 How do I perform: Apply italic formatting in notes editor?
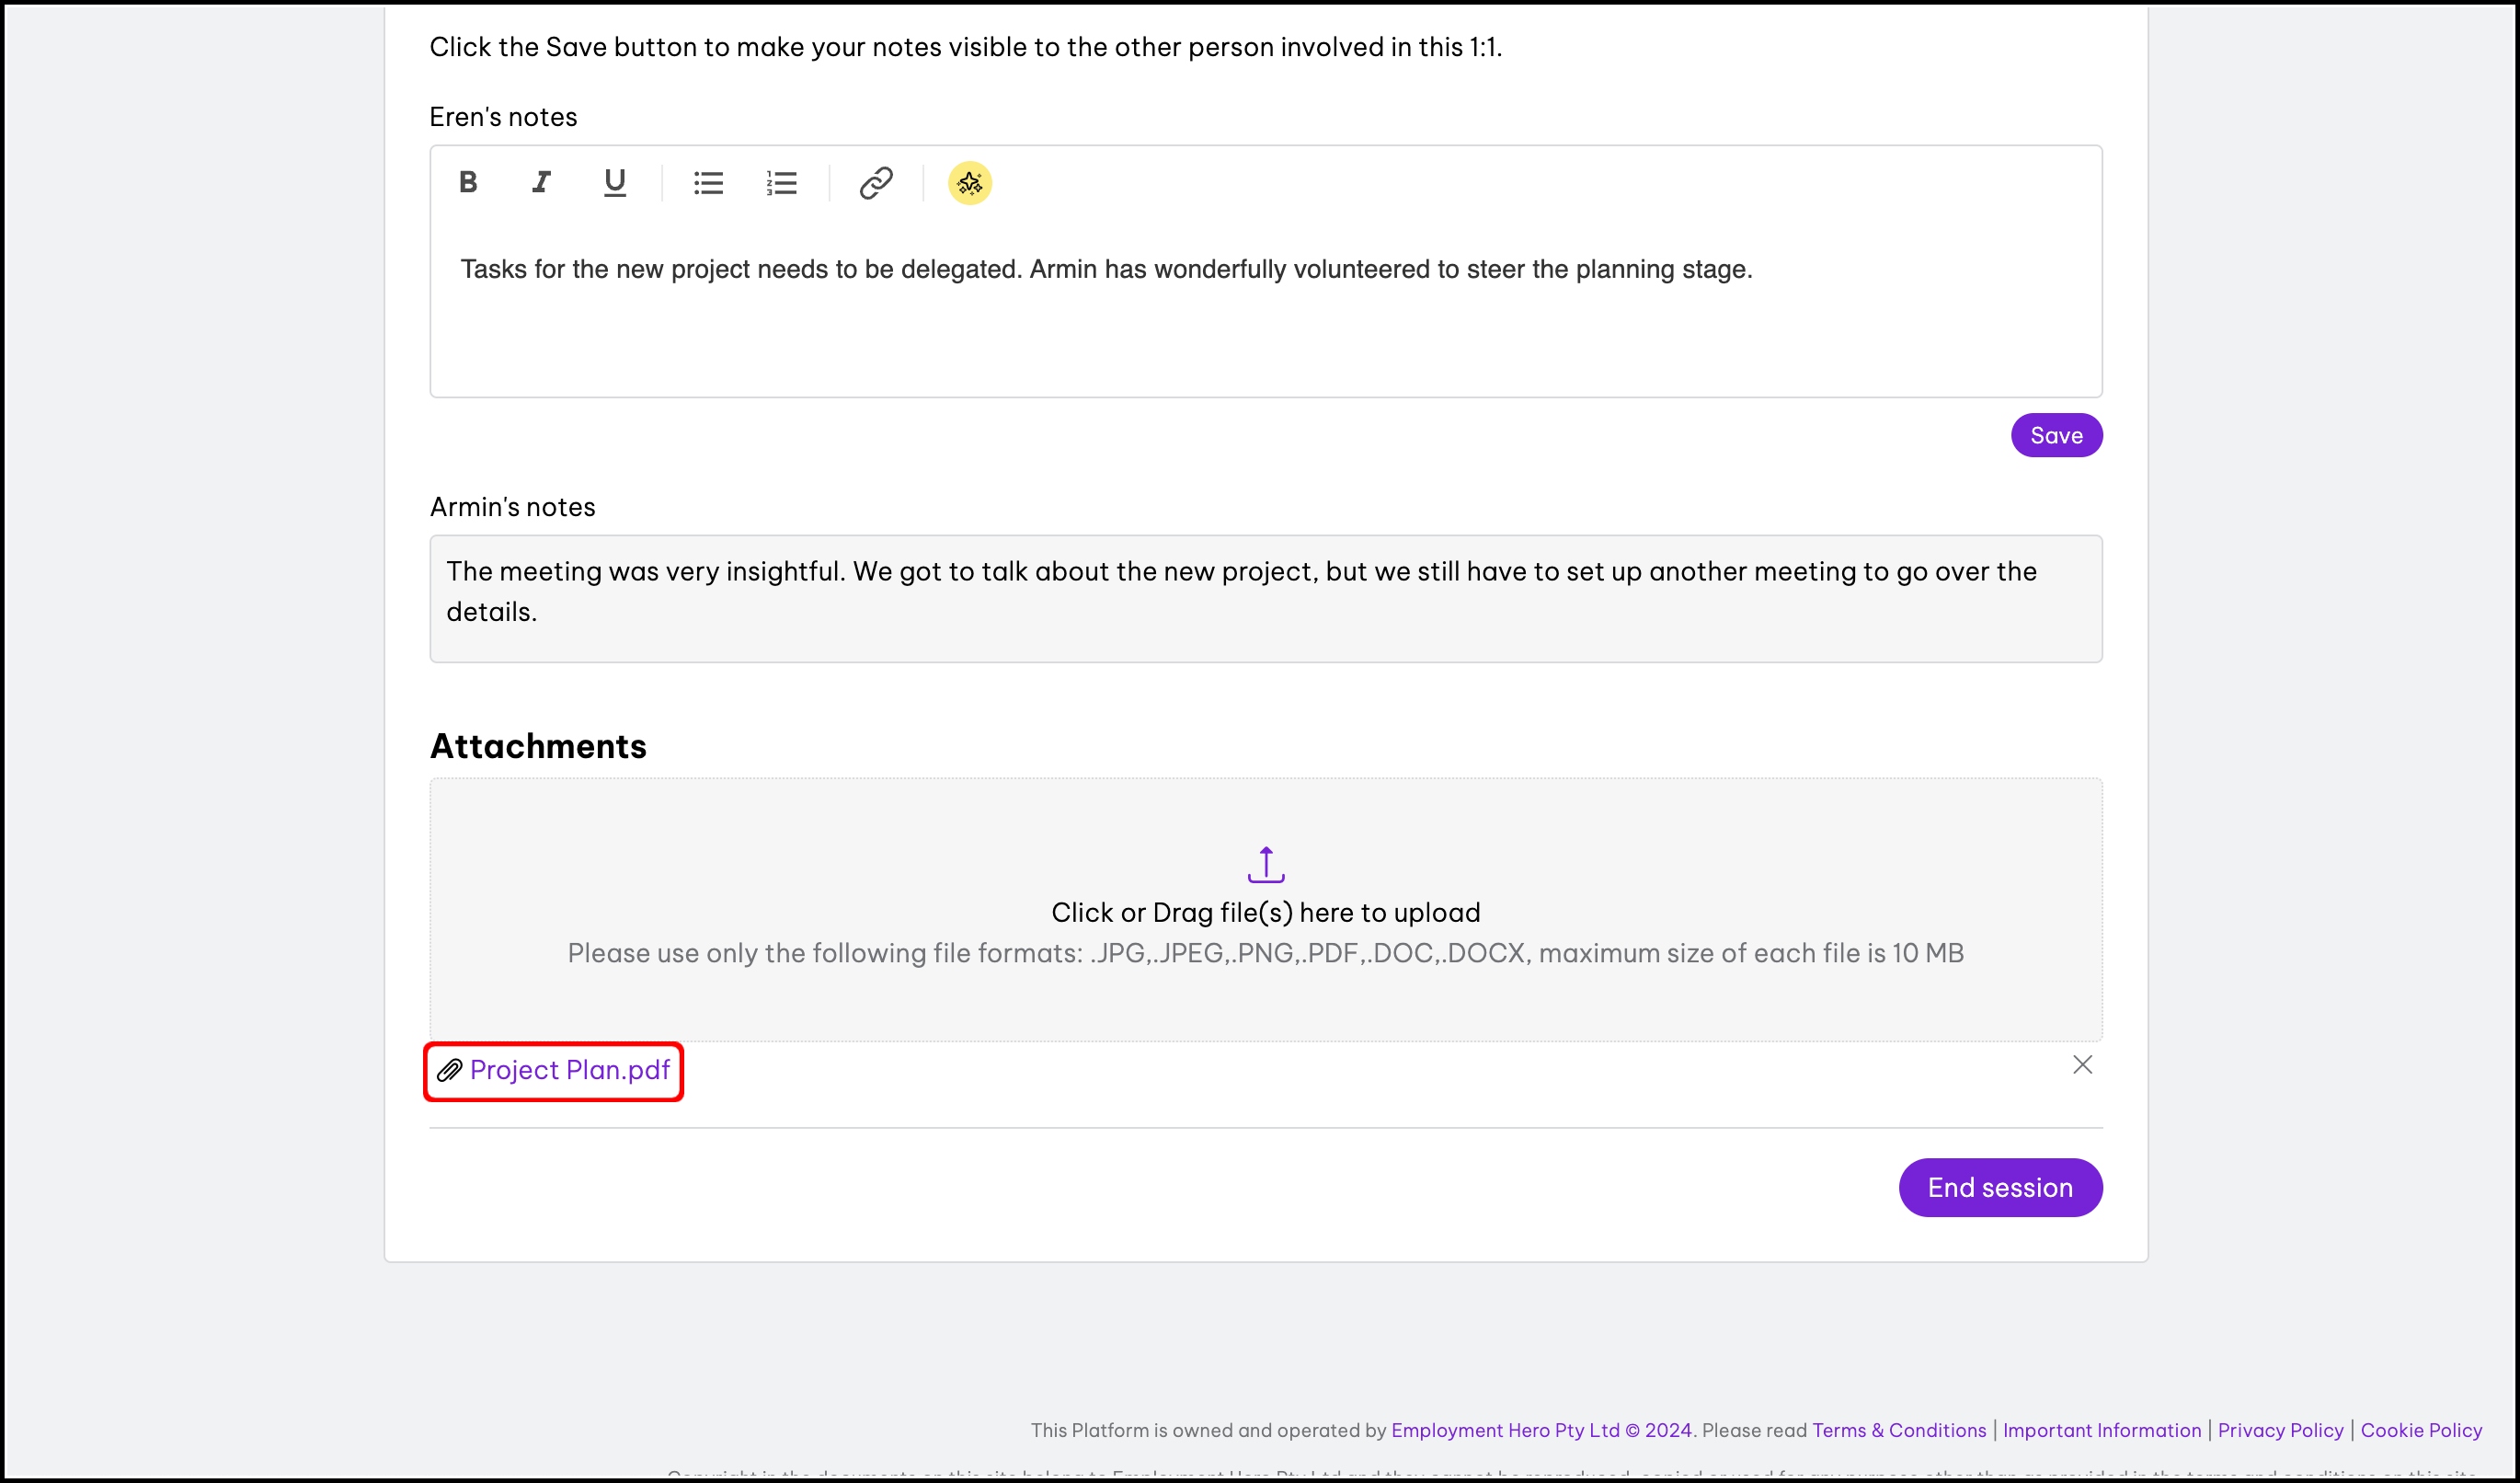pyautogui.click(x=541, y=183)
